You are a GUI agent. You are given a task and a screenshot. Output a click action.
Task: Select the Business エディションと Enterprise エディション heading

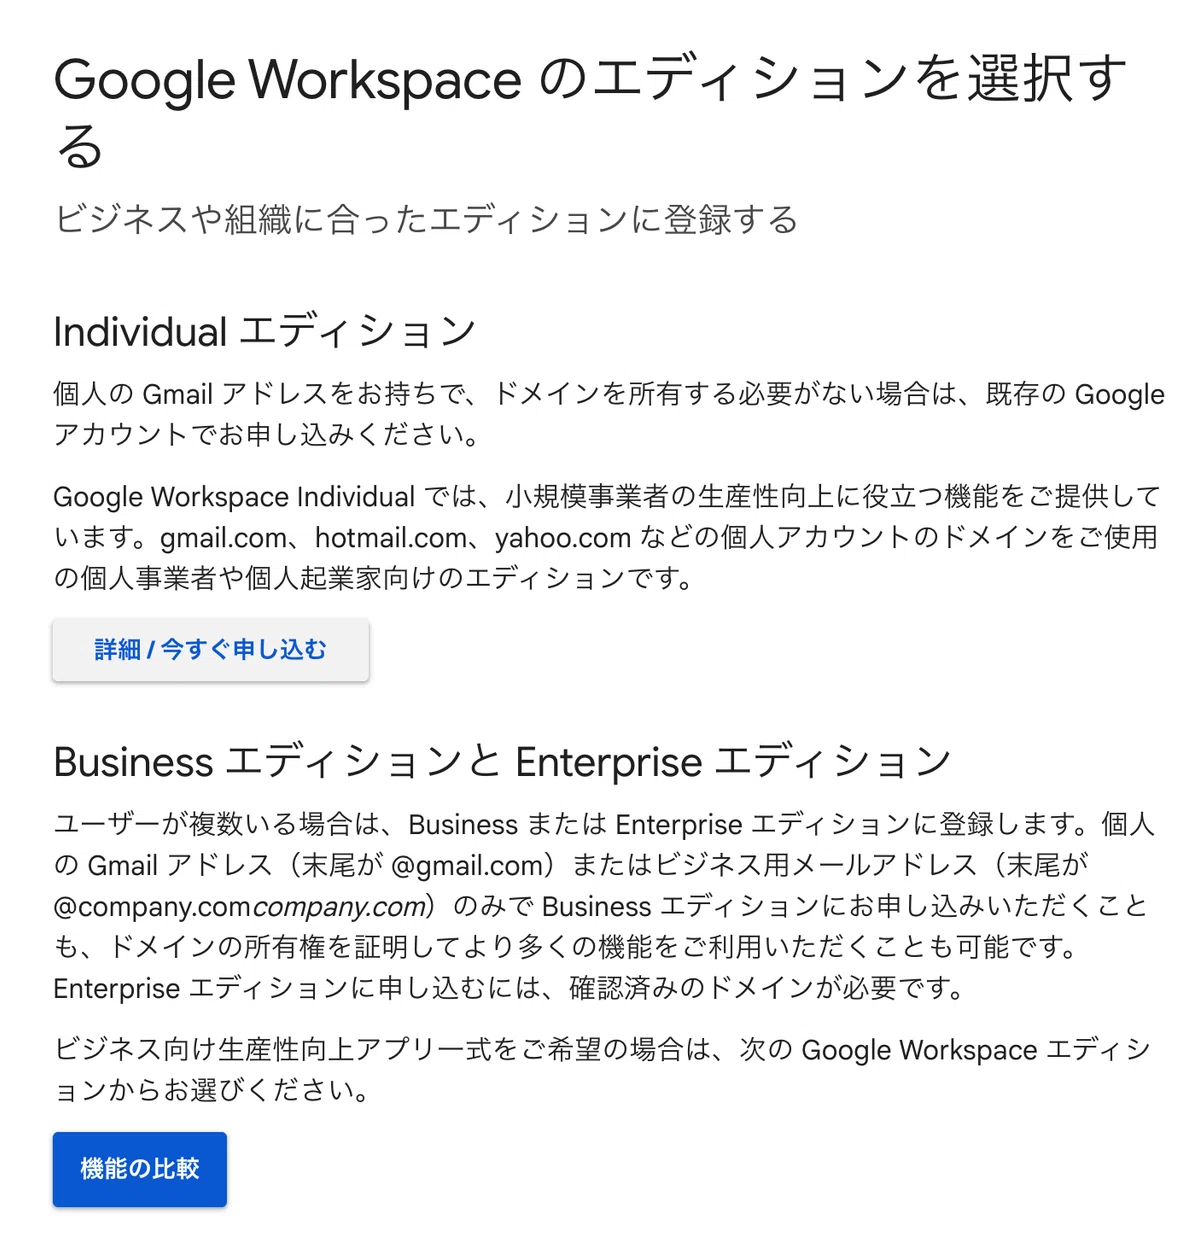(x=502, y=762)
